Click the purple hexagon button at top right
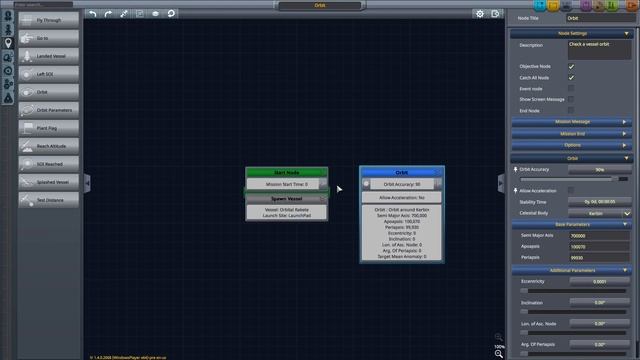This screenshot has width=640, height=360. 586,5
